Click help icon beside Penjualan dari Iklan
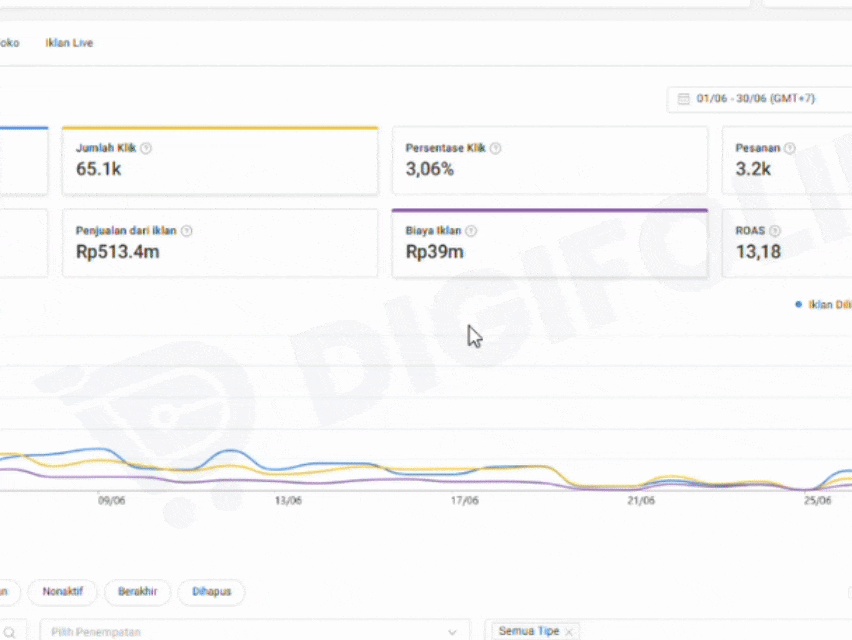 pos(187,231)
